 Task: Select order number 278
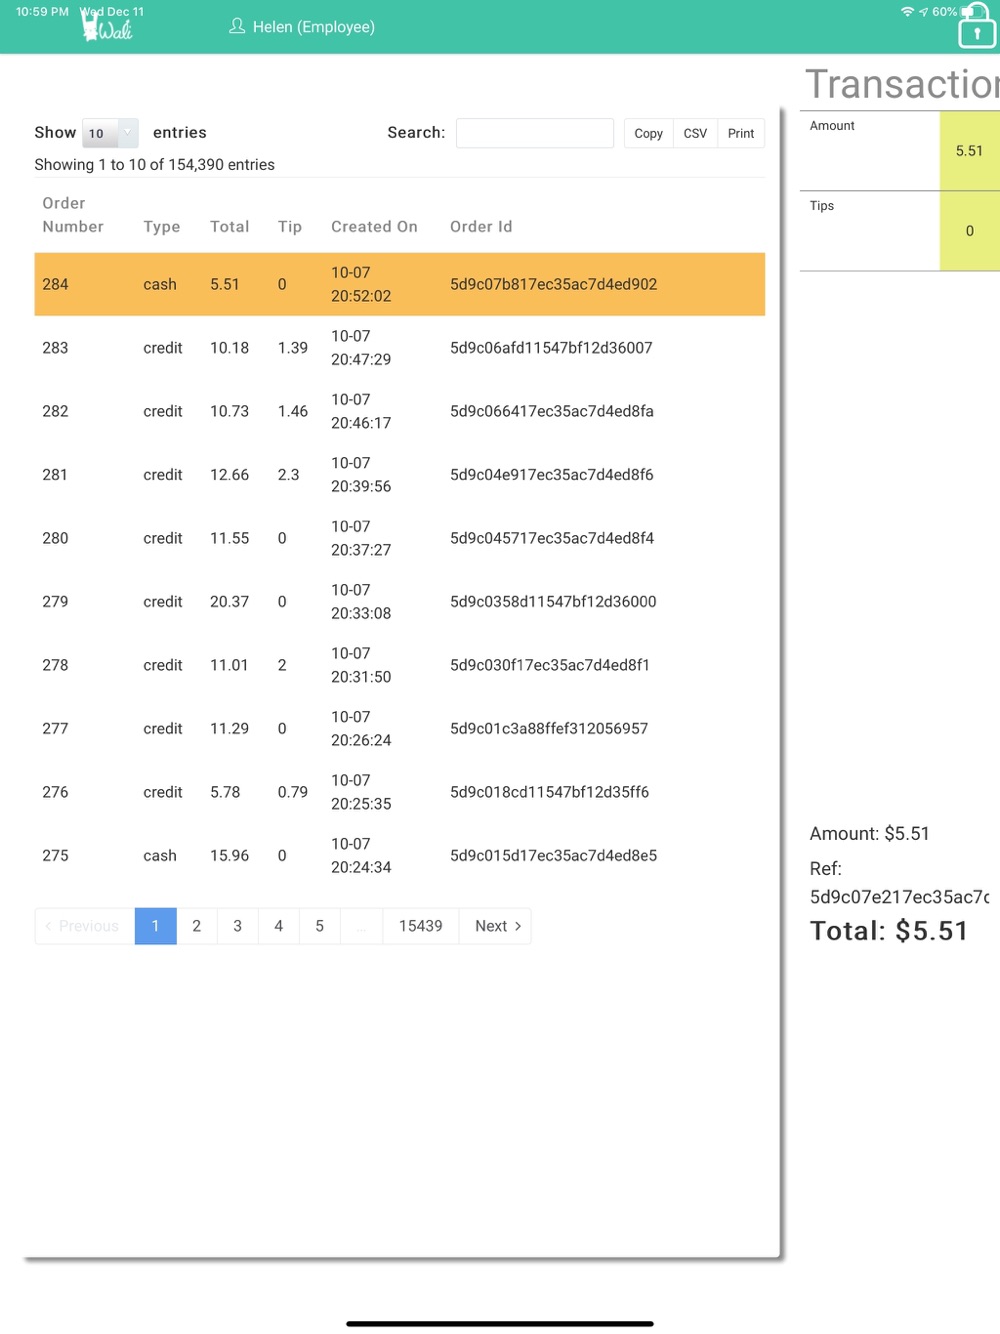pyautogui.click(x=56, y=665)
